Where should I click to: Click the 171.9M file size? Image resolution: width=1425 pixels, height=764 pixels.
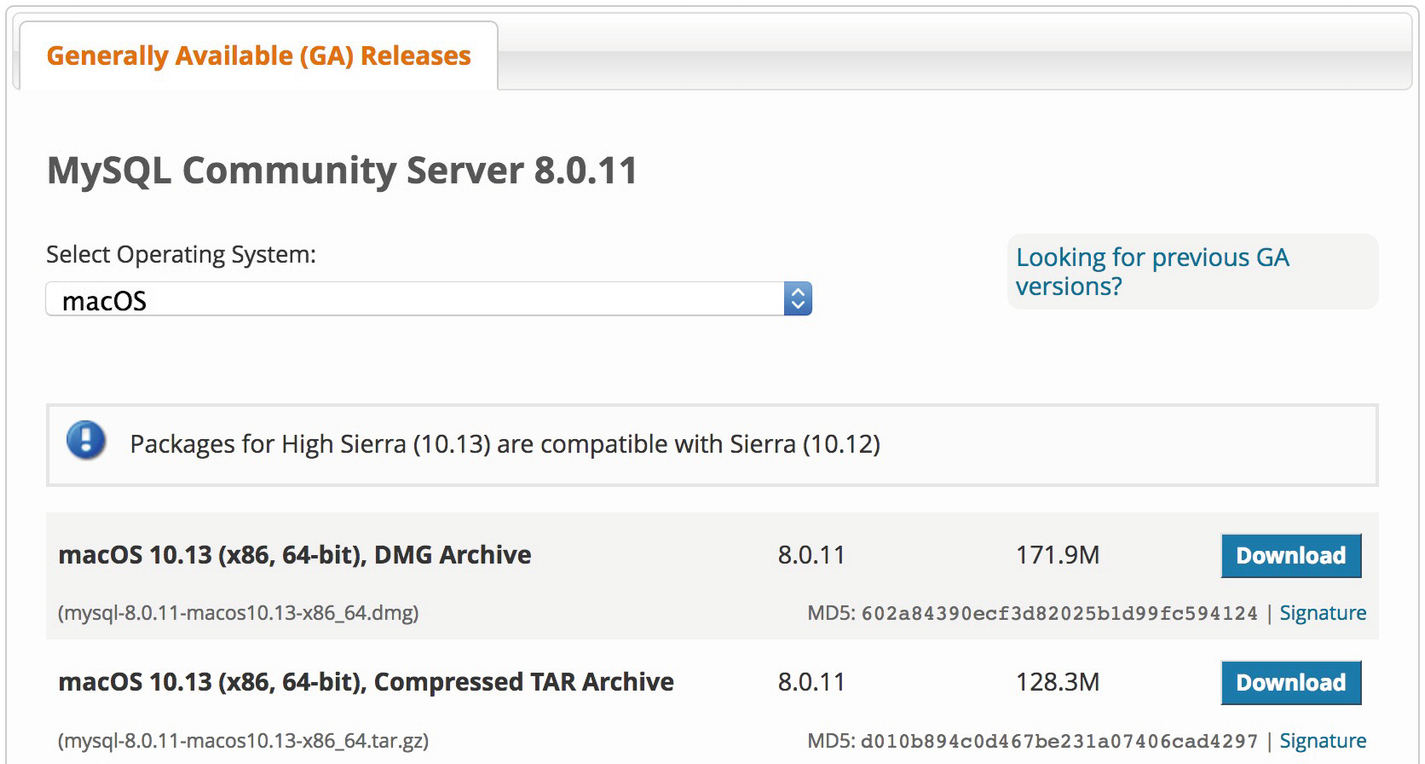click(1058, 555)
